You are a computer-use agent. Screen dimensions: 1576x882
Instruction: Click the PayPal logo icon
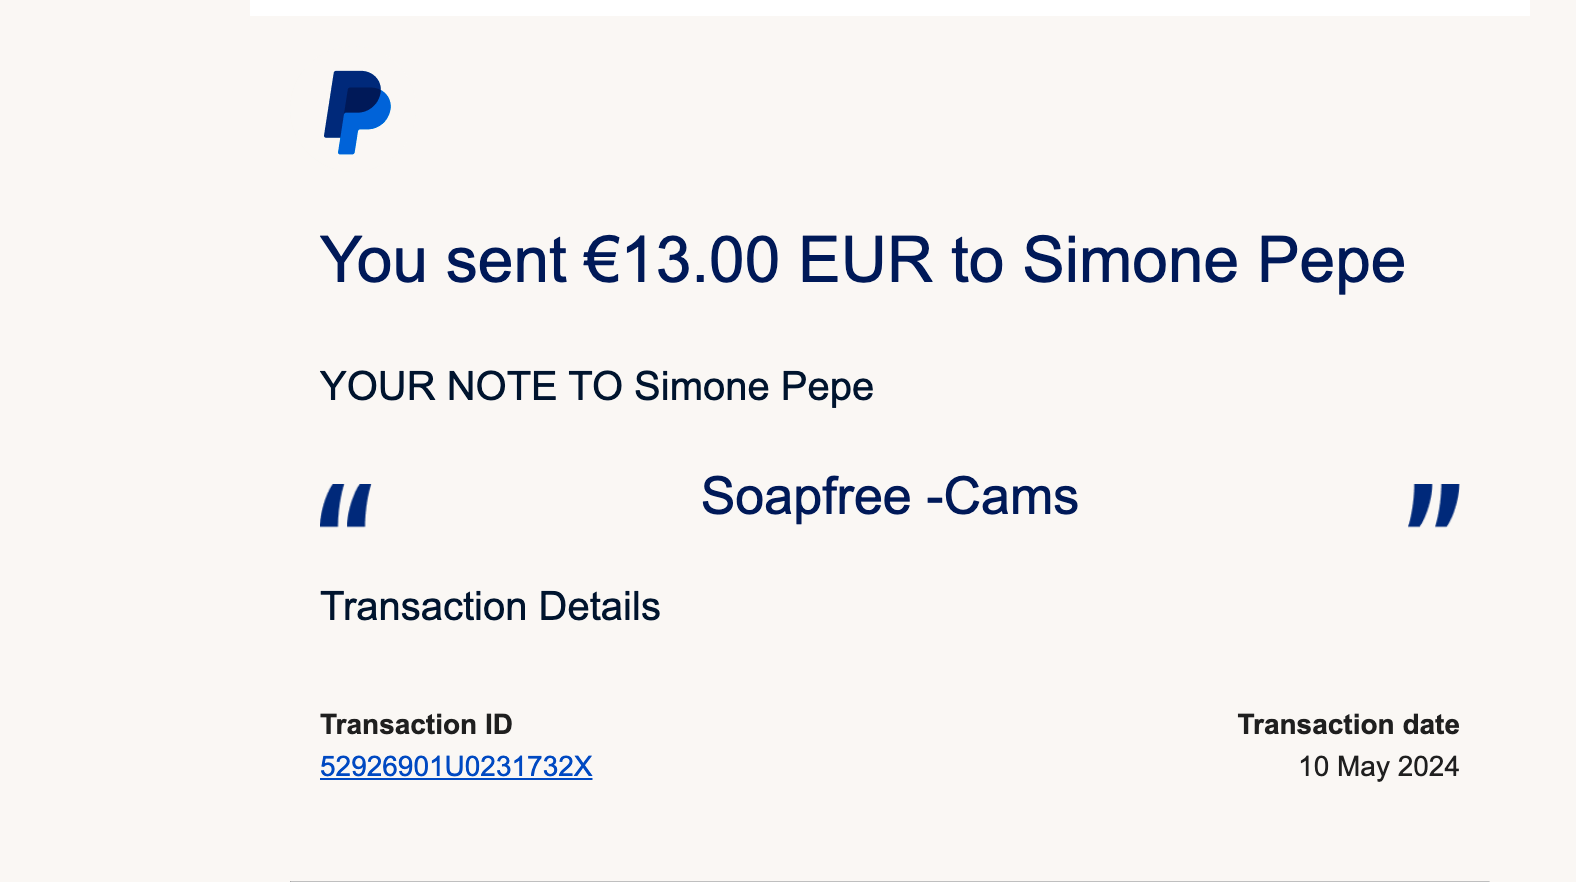(x=357, y=112)
